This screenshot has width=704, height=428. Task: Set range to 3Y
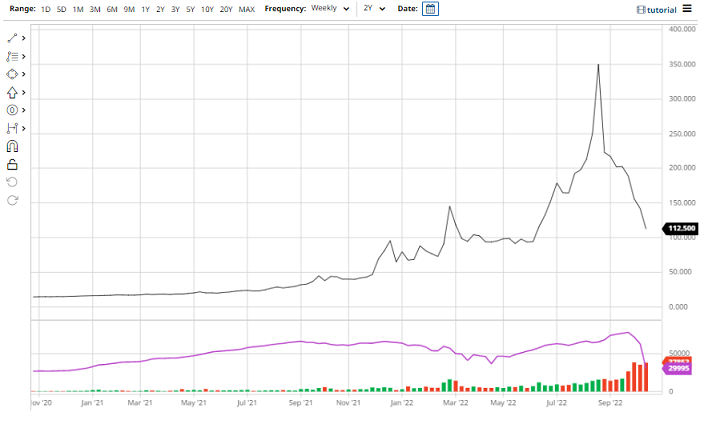pyautogui.click(x=176, y=9)
